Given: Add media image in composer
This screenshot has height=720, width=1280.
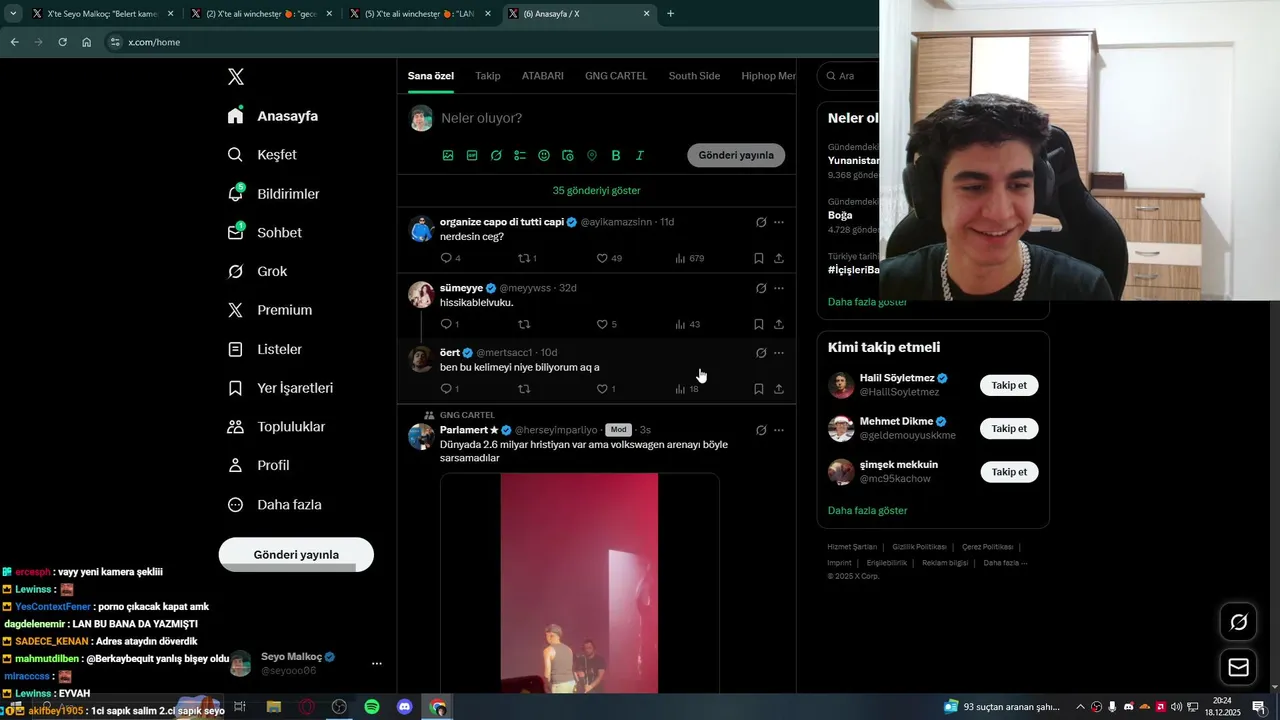Looking at the screenshot, I should (x=448, y=155).
